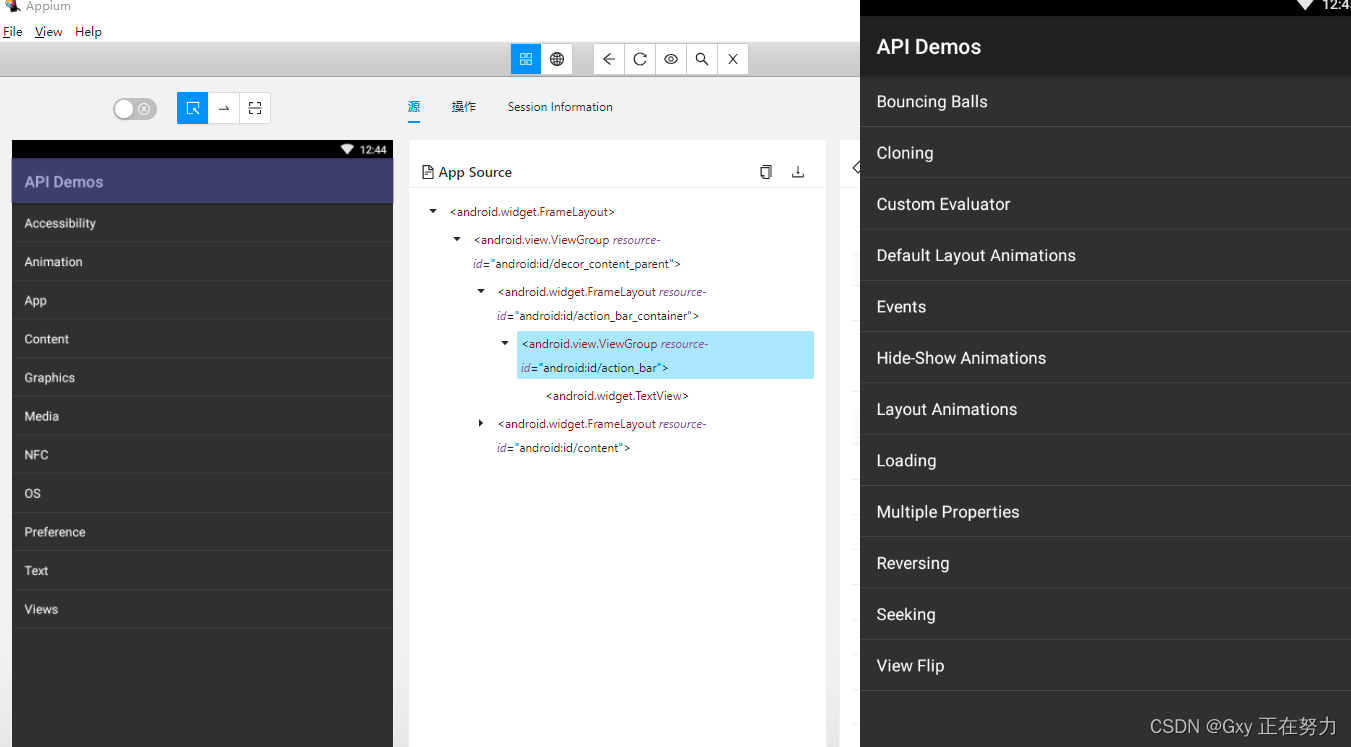The width and height of the screenshot is (1351, 747).
Task: Choose the Swipe By Coordinates arrow tool
Action: [224, 108]
